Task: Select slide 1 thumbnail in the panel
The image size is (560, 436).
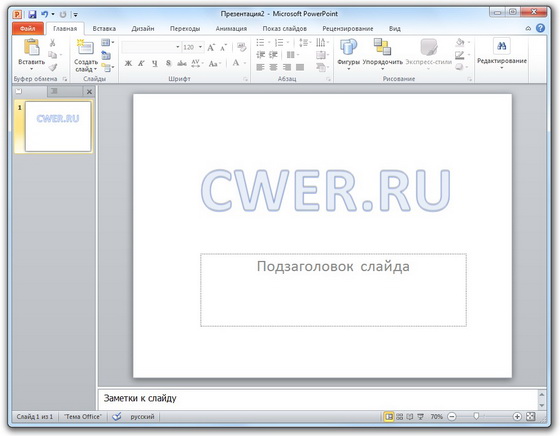Action: pos(58,126)
